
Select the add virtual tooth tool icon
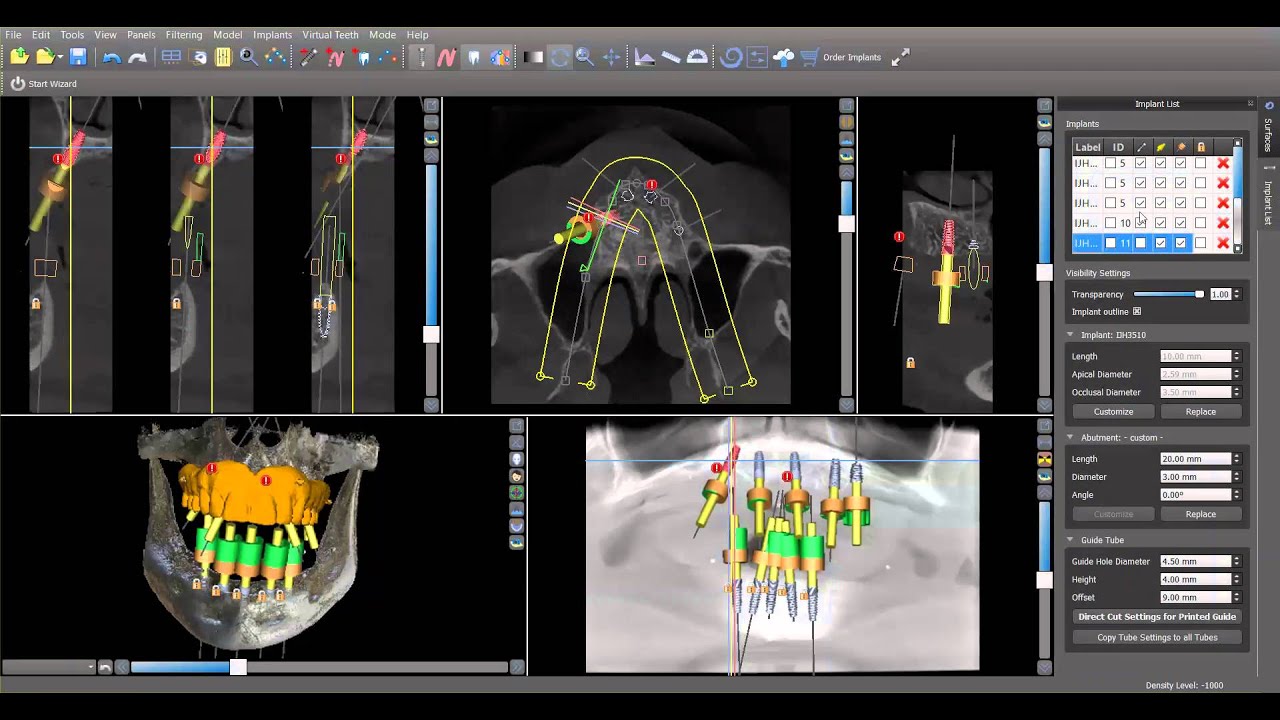point(362,57)
